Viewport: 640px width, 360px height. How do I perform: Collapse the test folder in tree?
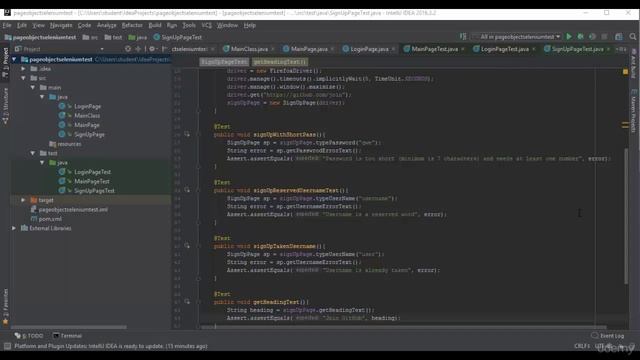pyautogui.click(x=33, y=153)
